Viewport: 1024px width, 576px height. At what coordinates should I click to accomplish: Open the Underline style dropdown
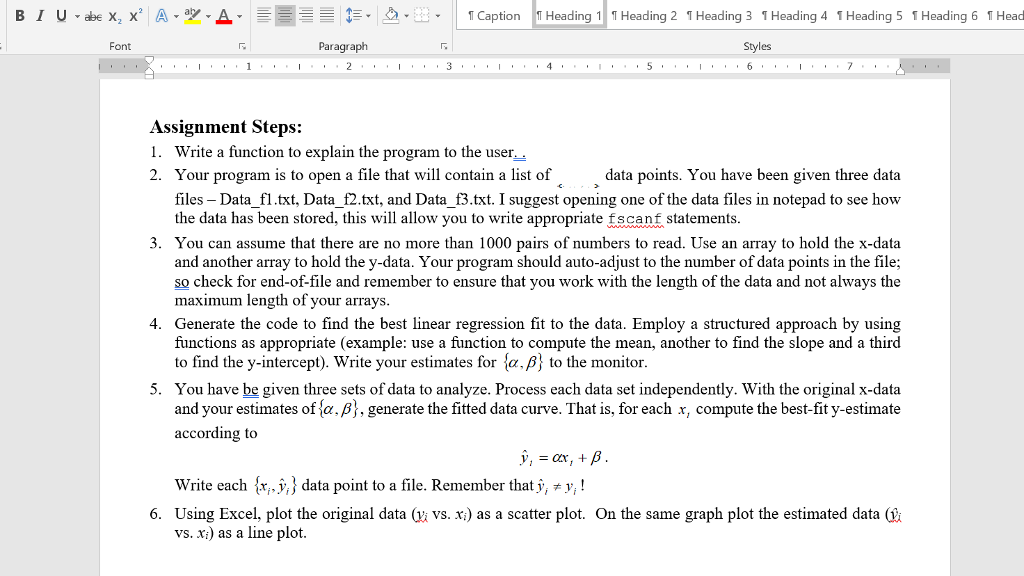point(76,16)
